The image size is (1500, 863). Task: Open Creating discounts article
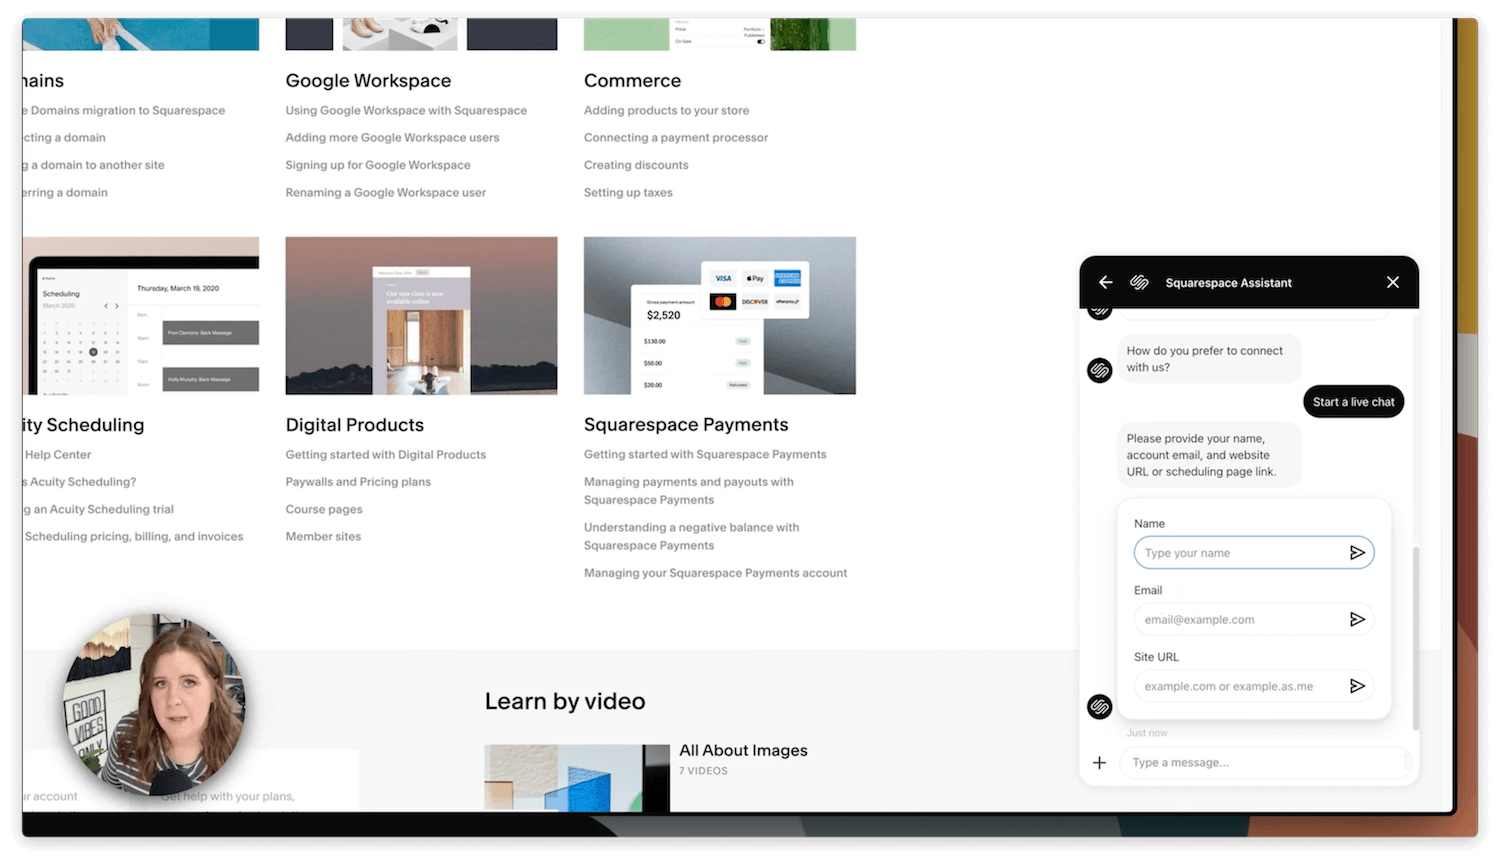tap(636, 165)
